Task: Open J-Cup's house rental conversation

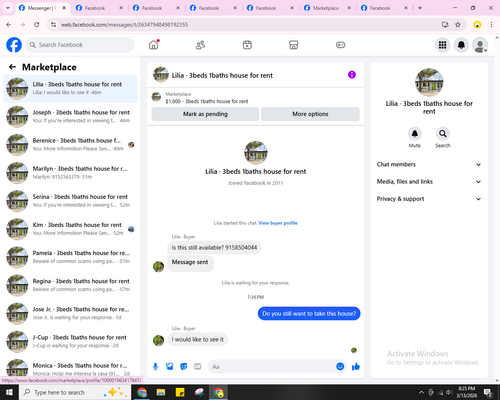Action: pyautogui.click(x=70, y=341)
